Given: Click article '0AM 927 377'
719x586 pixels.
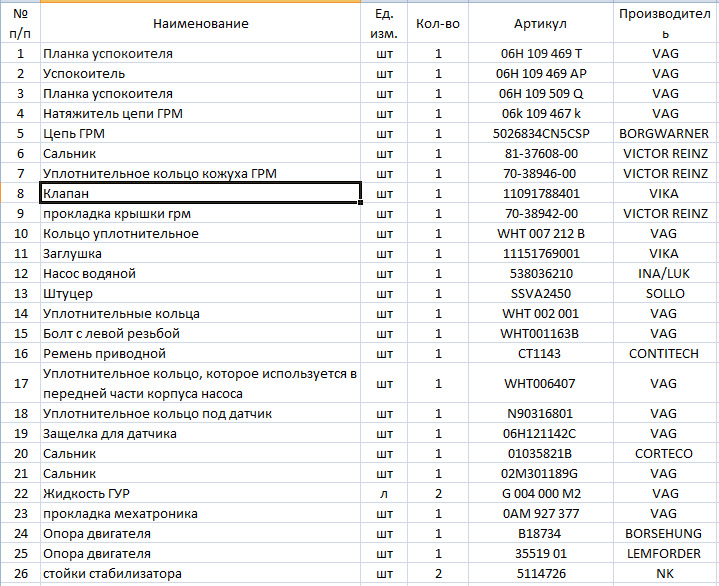Looking at the screenshot, I should tap(541, 514).
